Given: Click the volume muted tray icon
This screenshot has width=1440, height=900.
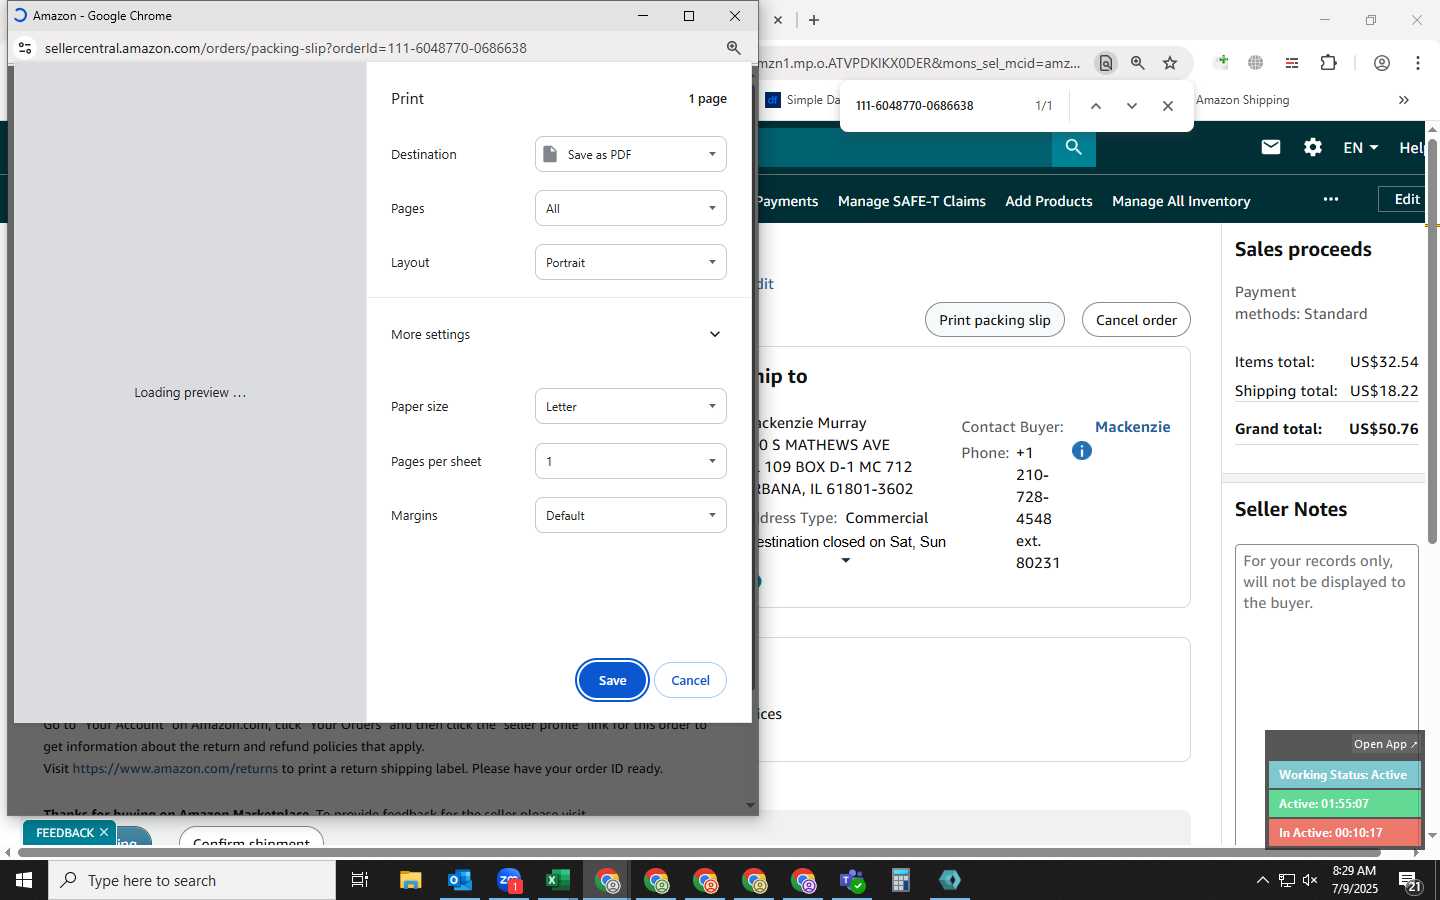Looking at the screenshot, I should tap(1310, 880).
